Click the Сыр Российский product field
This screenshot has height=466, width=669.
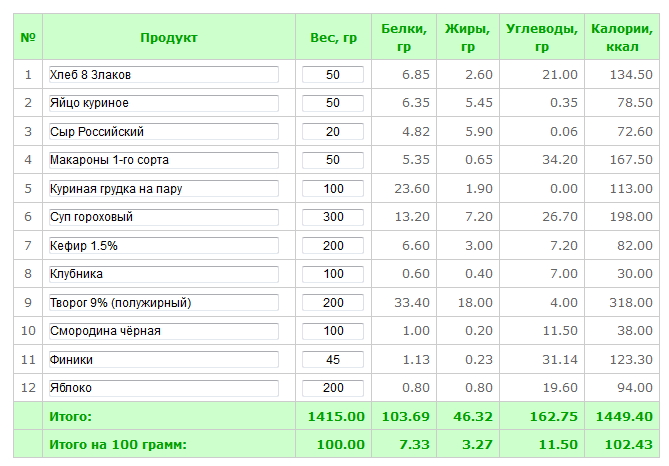coord(163,132)
